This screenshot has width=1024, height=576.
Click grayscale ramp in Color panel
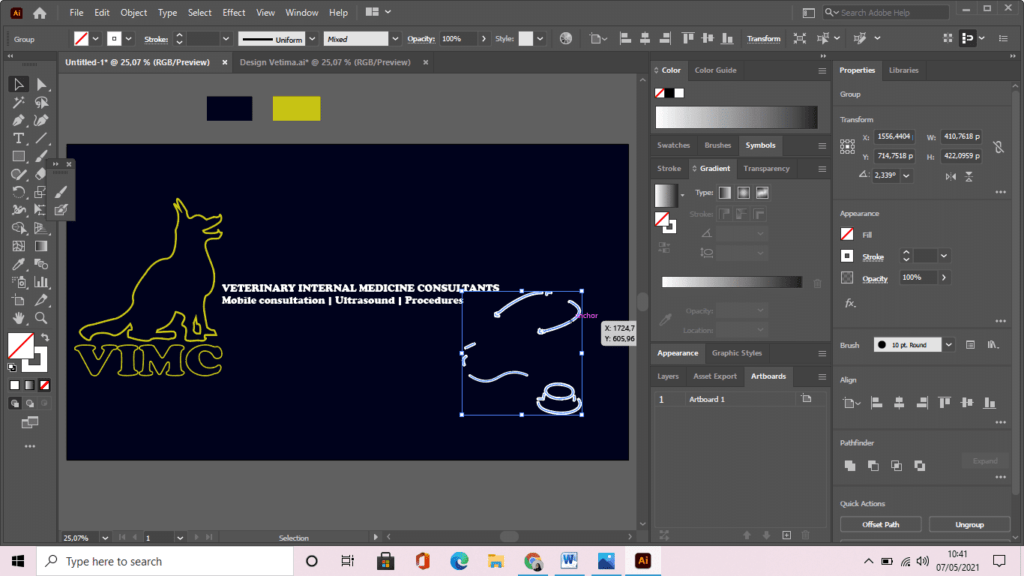pos(736,117)
